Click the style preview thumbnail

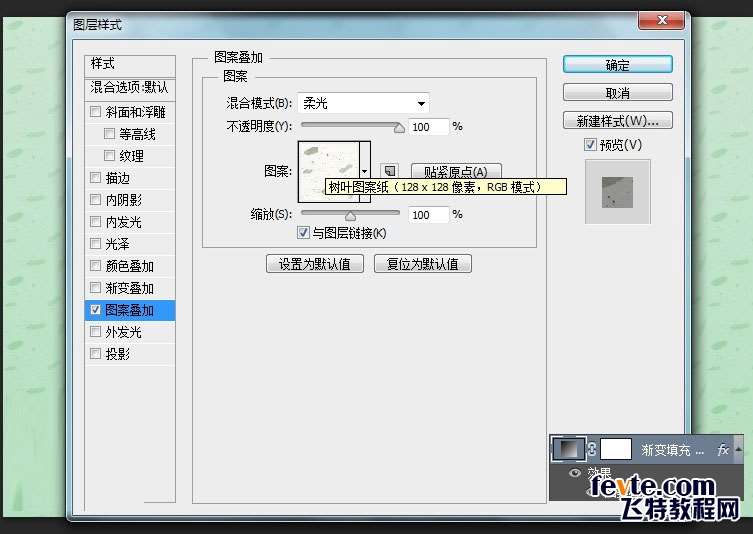pyautogui.click(x=618, y=192)
